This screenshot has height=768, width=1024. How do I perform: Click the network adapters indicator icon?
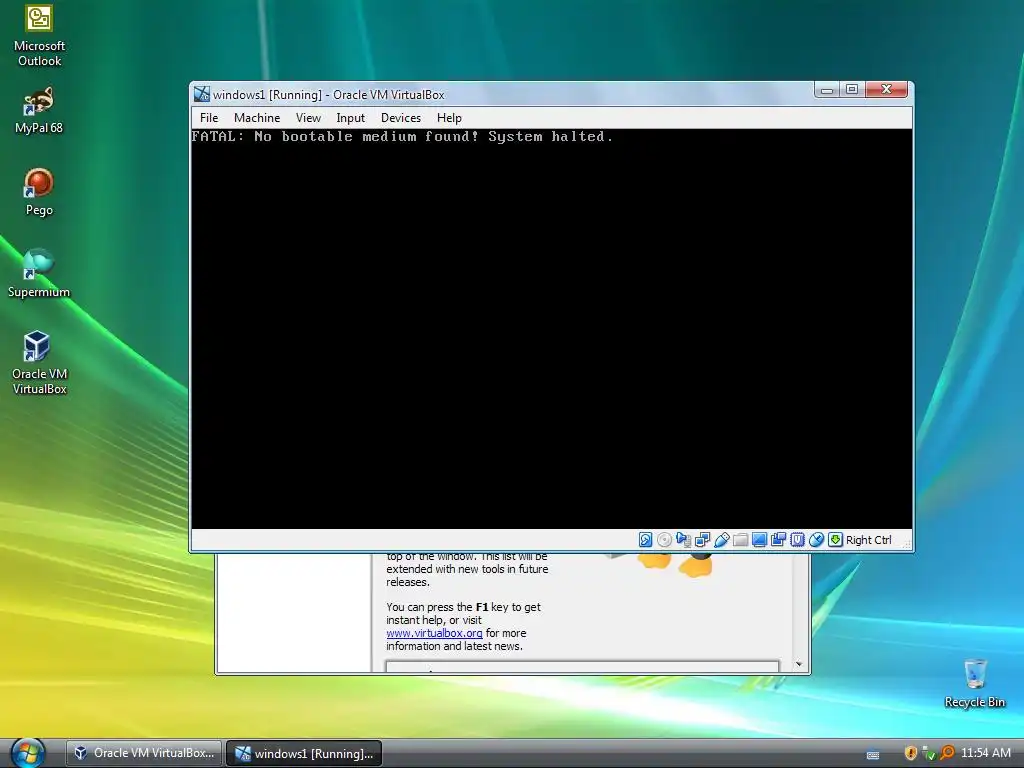(x=702, y=539)
